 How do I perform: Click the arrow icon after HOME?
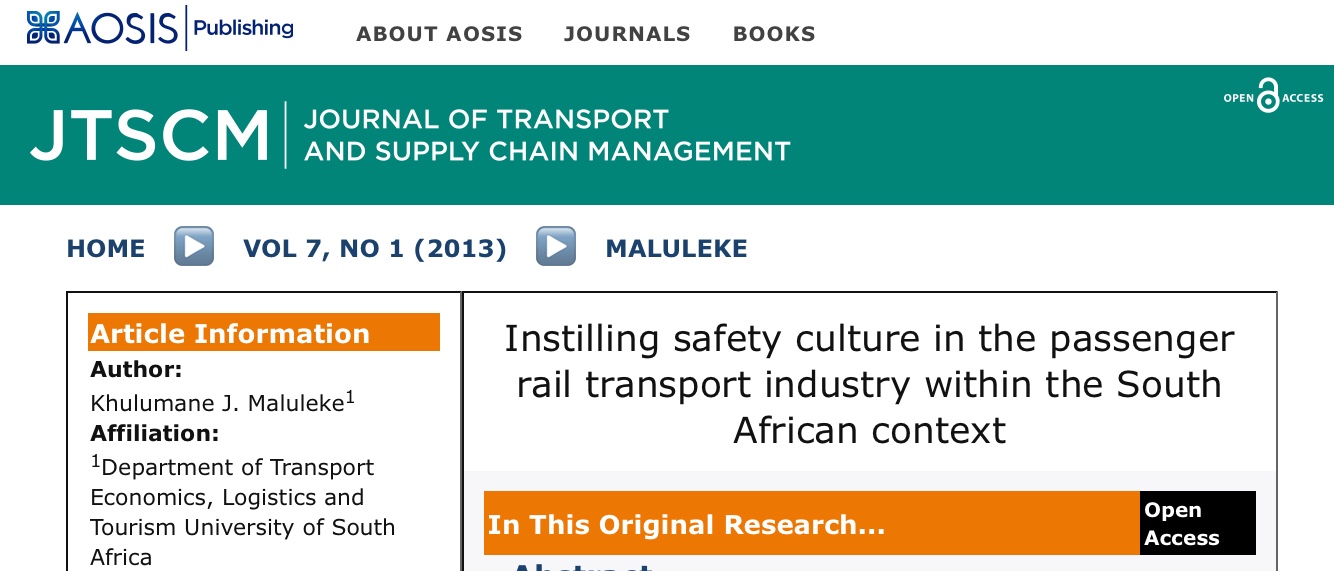[194, 247]
